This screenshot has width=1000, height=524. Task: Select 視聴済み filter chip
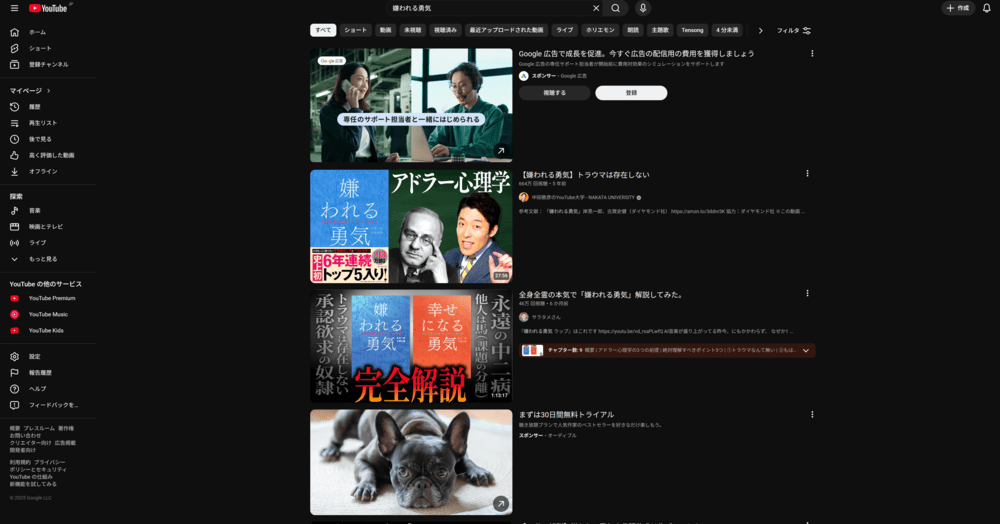click(x=445, y=30)
